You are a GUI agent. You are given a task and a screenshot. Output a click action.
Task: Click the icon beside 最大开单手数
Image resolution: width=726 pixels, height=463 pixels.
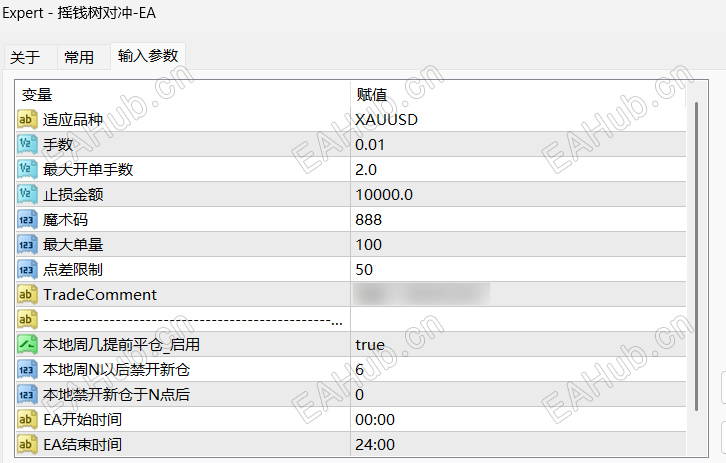click(27, 169)
